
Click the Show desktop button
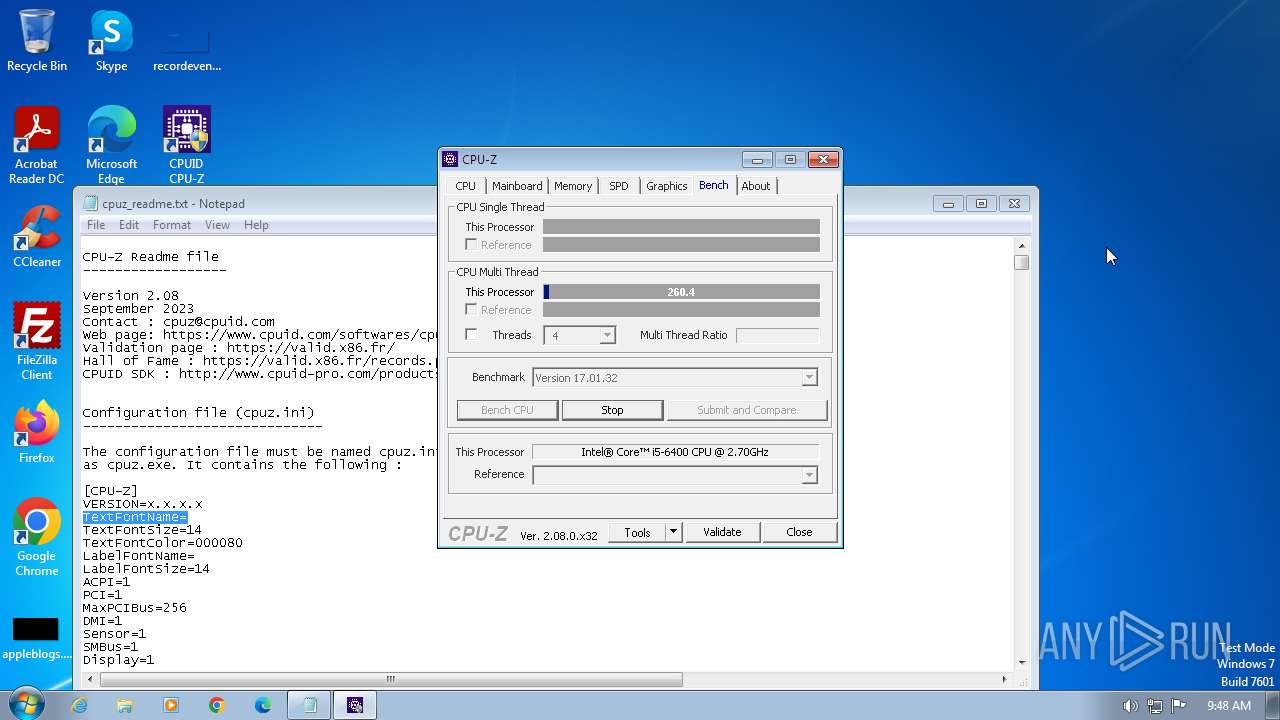(x=1272, y=705)
